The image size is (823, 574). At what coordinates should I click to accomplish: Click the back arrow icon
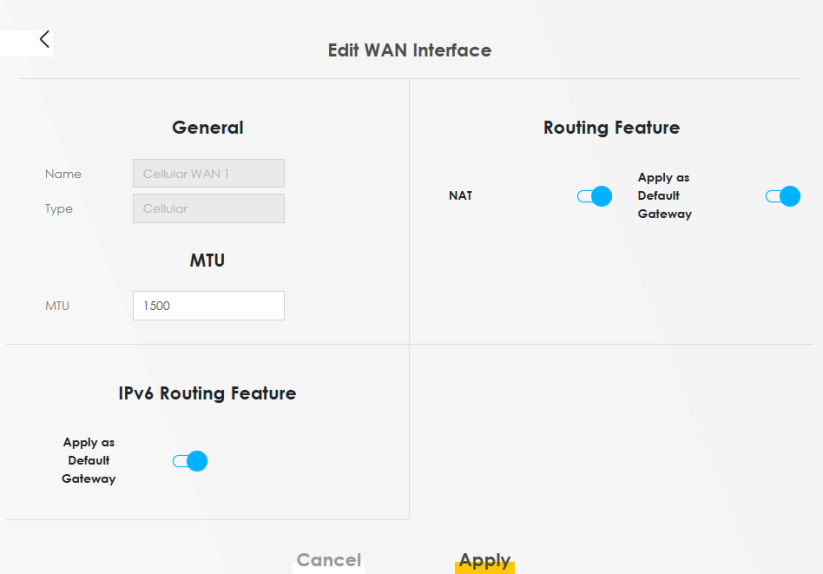44,39
